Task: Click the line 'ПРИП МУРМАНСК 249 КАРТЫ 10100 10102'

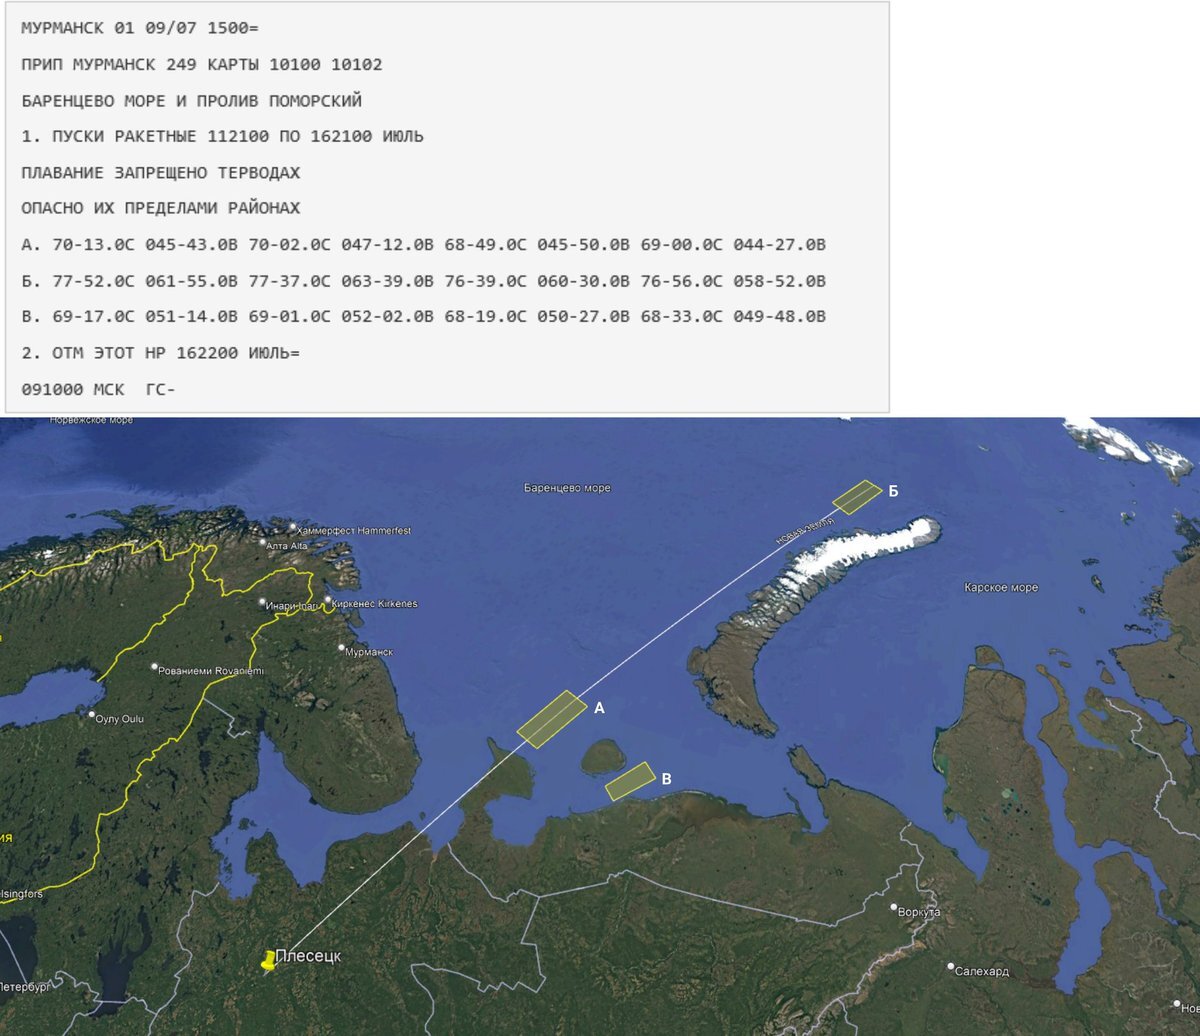Action: pos(201,64)
